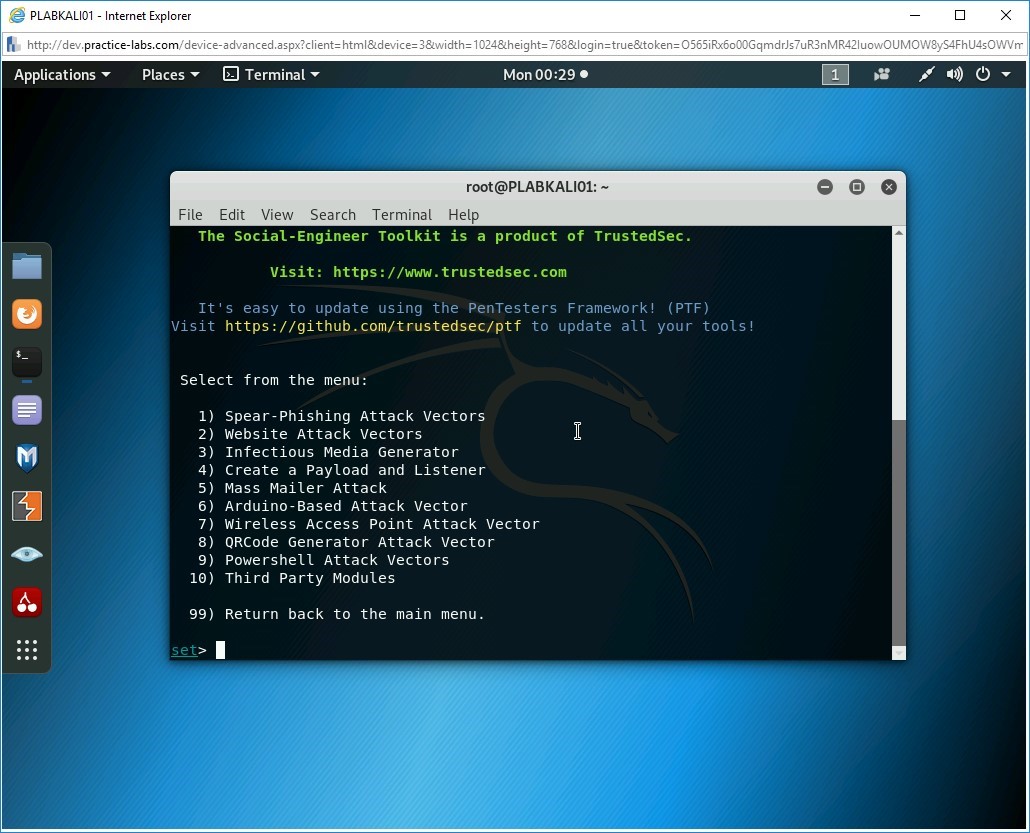Open Burp Suite from the dock
1030x833 pixels.
[27, 506]
